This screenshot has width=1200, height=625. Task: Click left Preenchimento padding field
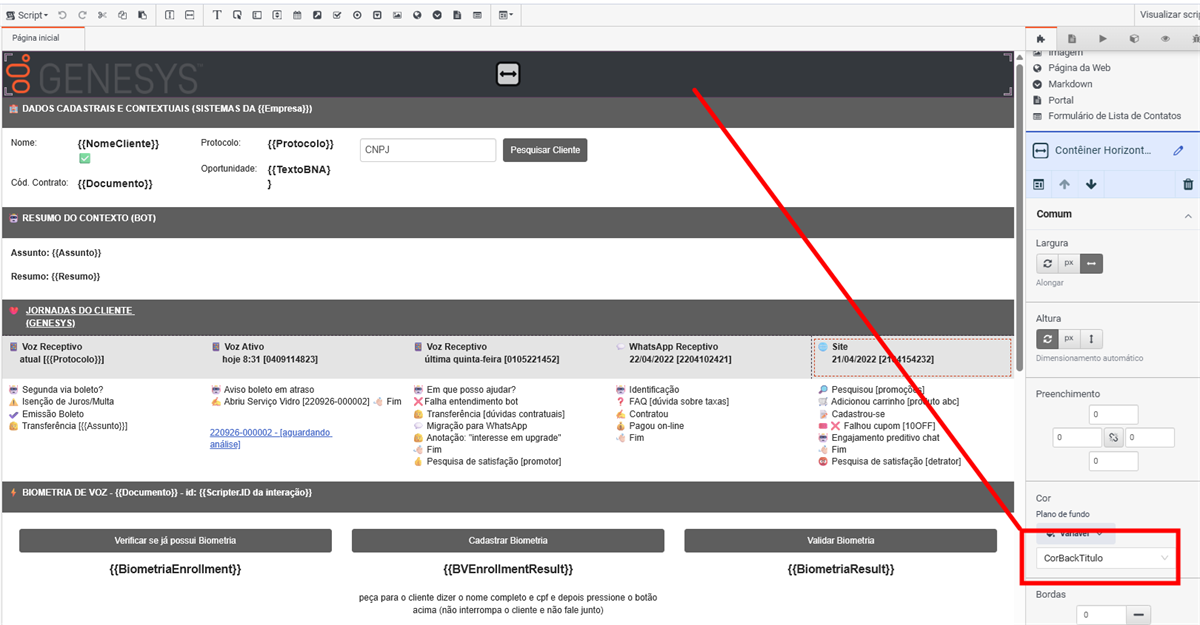(1077, 437)
